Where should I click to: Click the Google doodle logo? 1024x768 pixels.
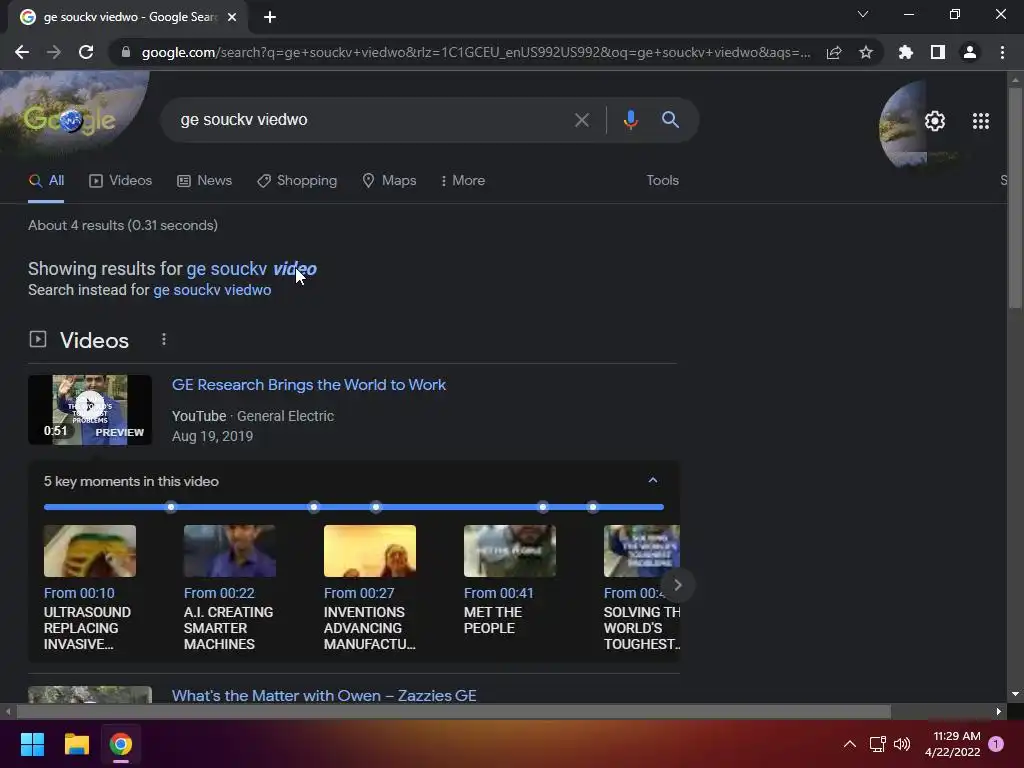point(71,119)
